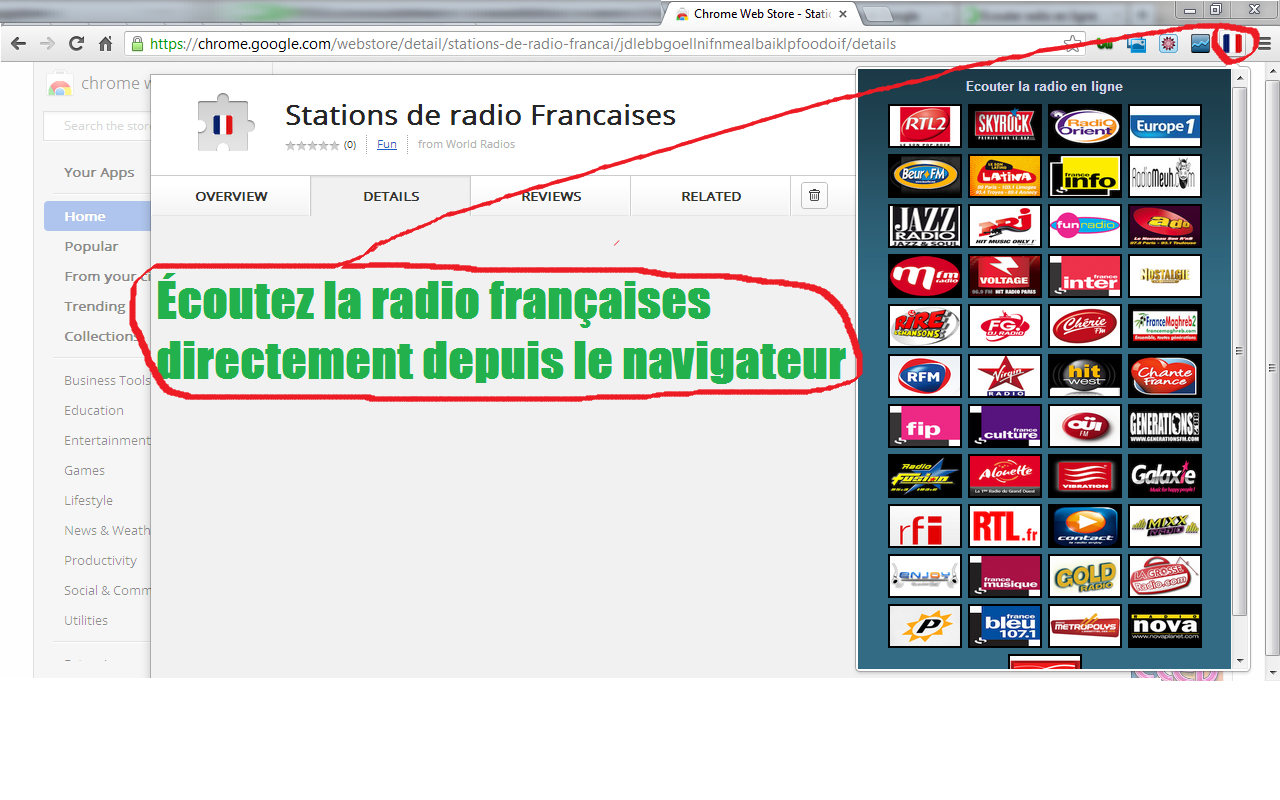This screenshot has height=800, width=1280.
Task: Play the Nostalgie station
Action: (x=1165, y=276)
